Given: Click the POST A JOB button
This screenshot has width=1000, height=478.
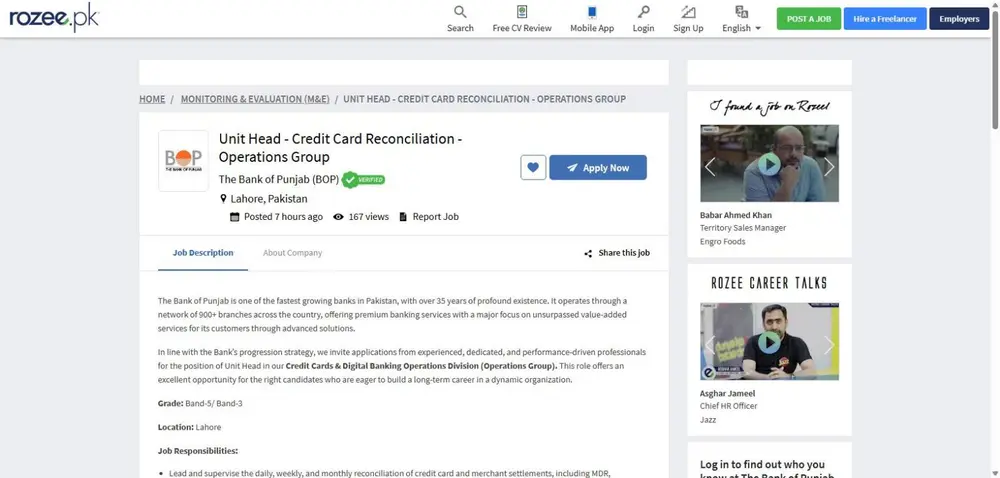Looking at the screenshot, I should point(809,19).
